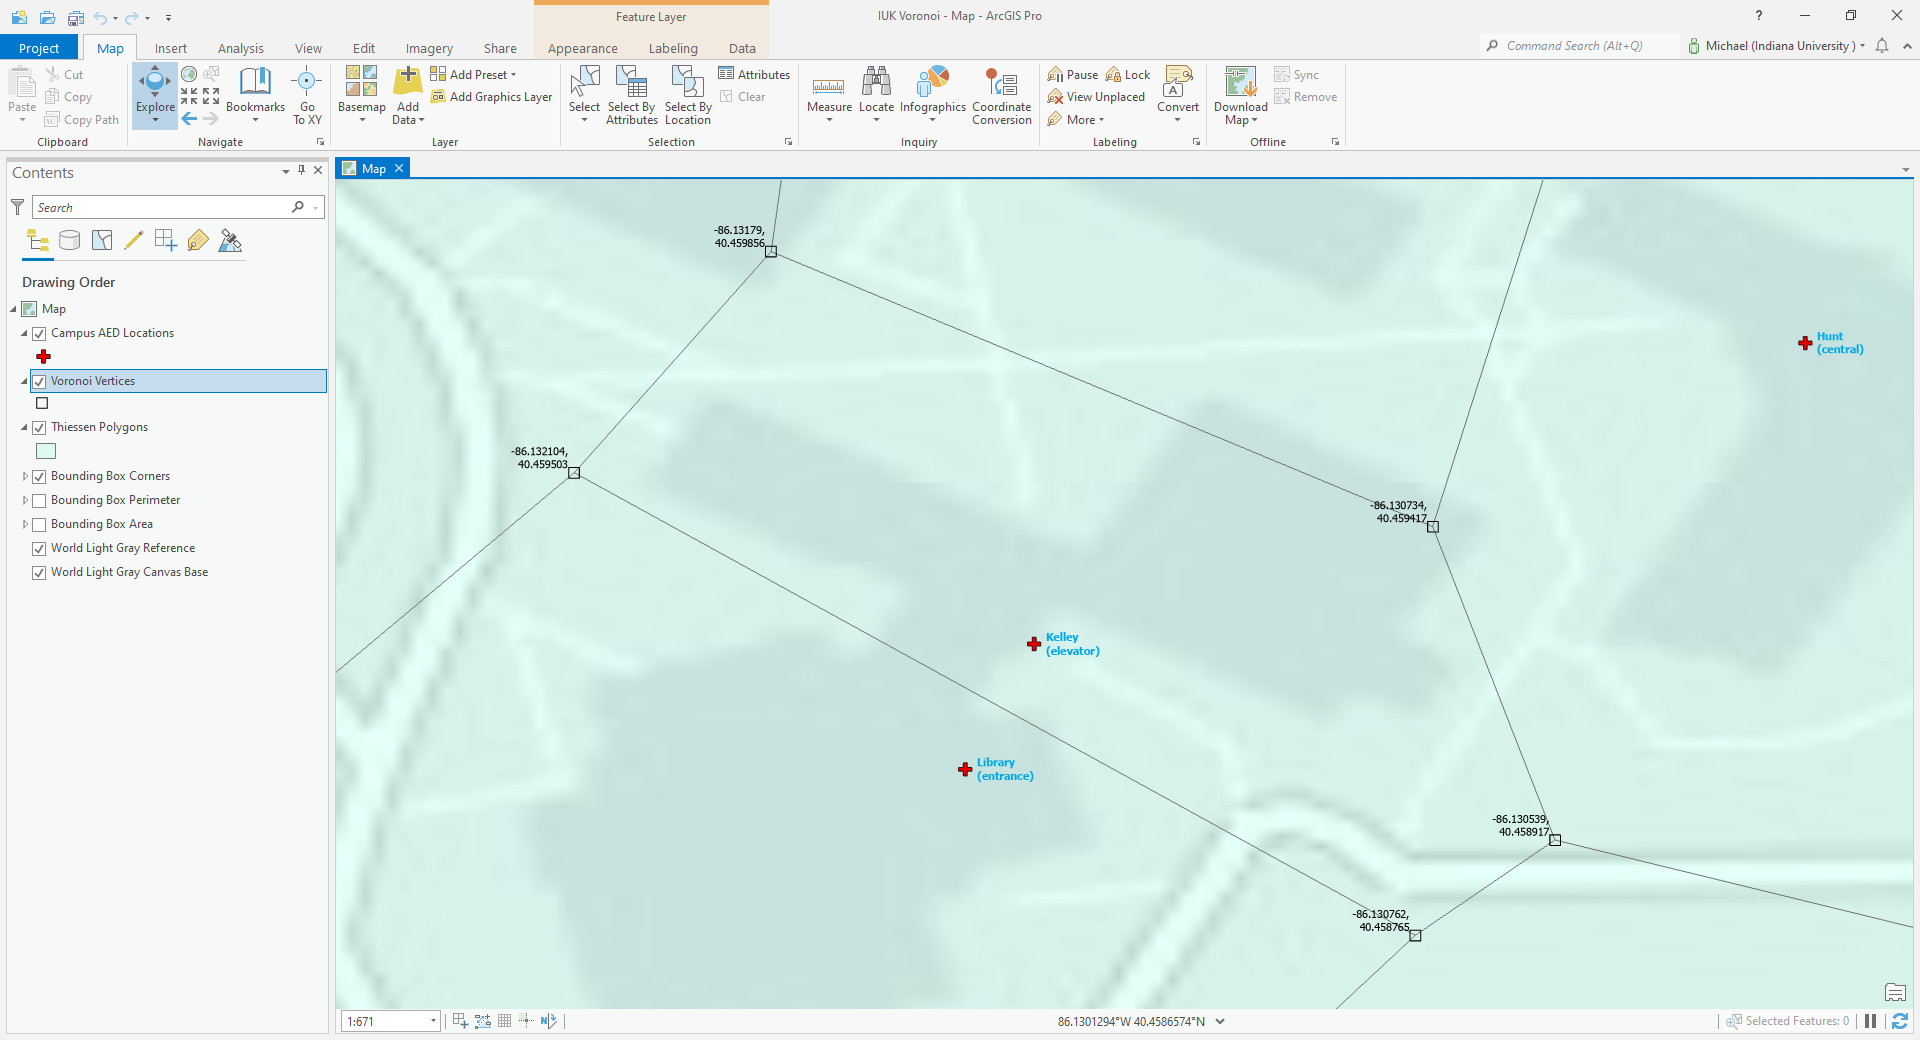Screen dimensions: 1920x1040
Task: Open the Infographics tool
Action: click(x=932, y=95)
